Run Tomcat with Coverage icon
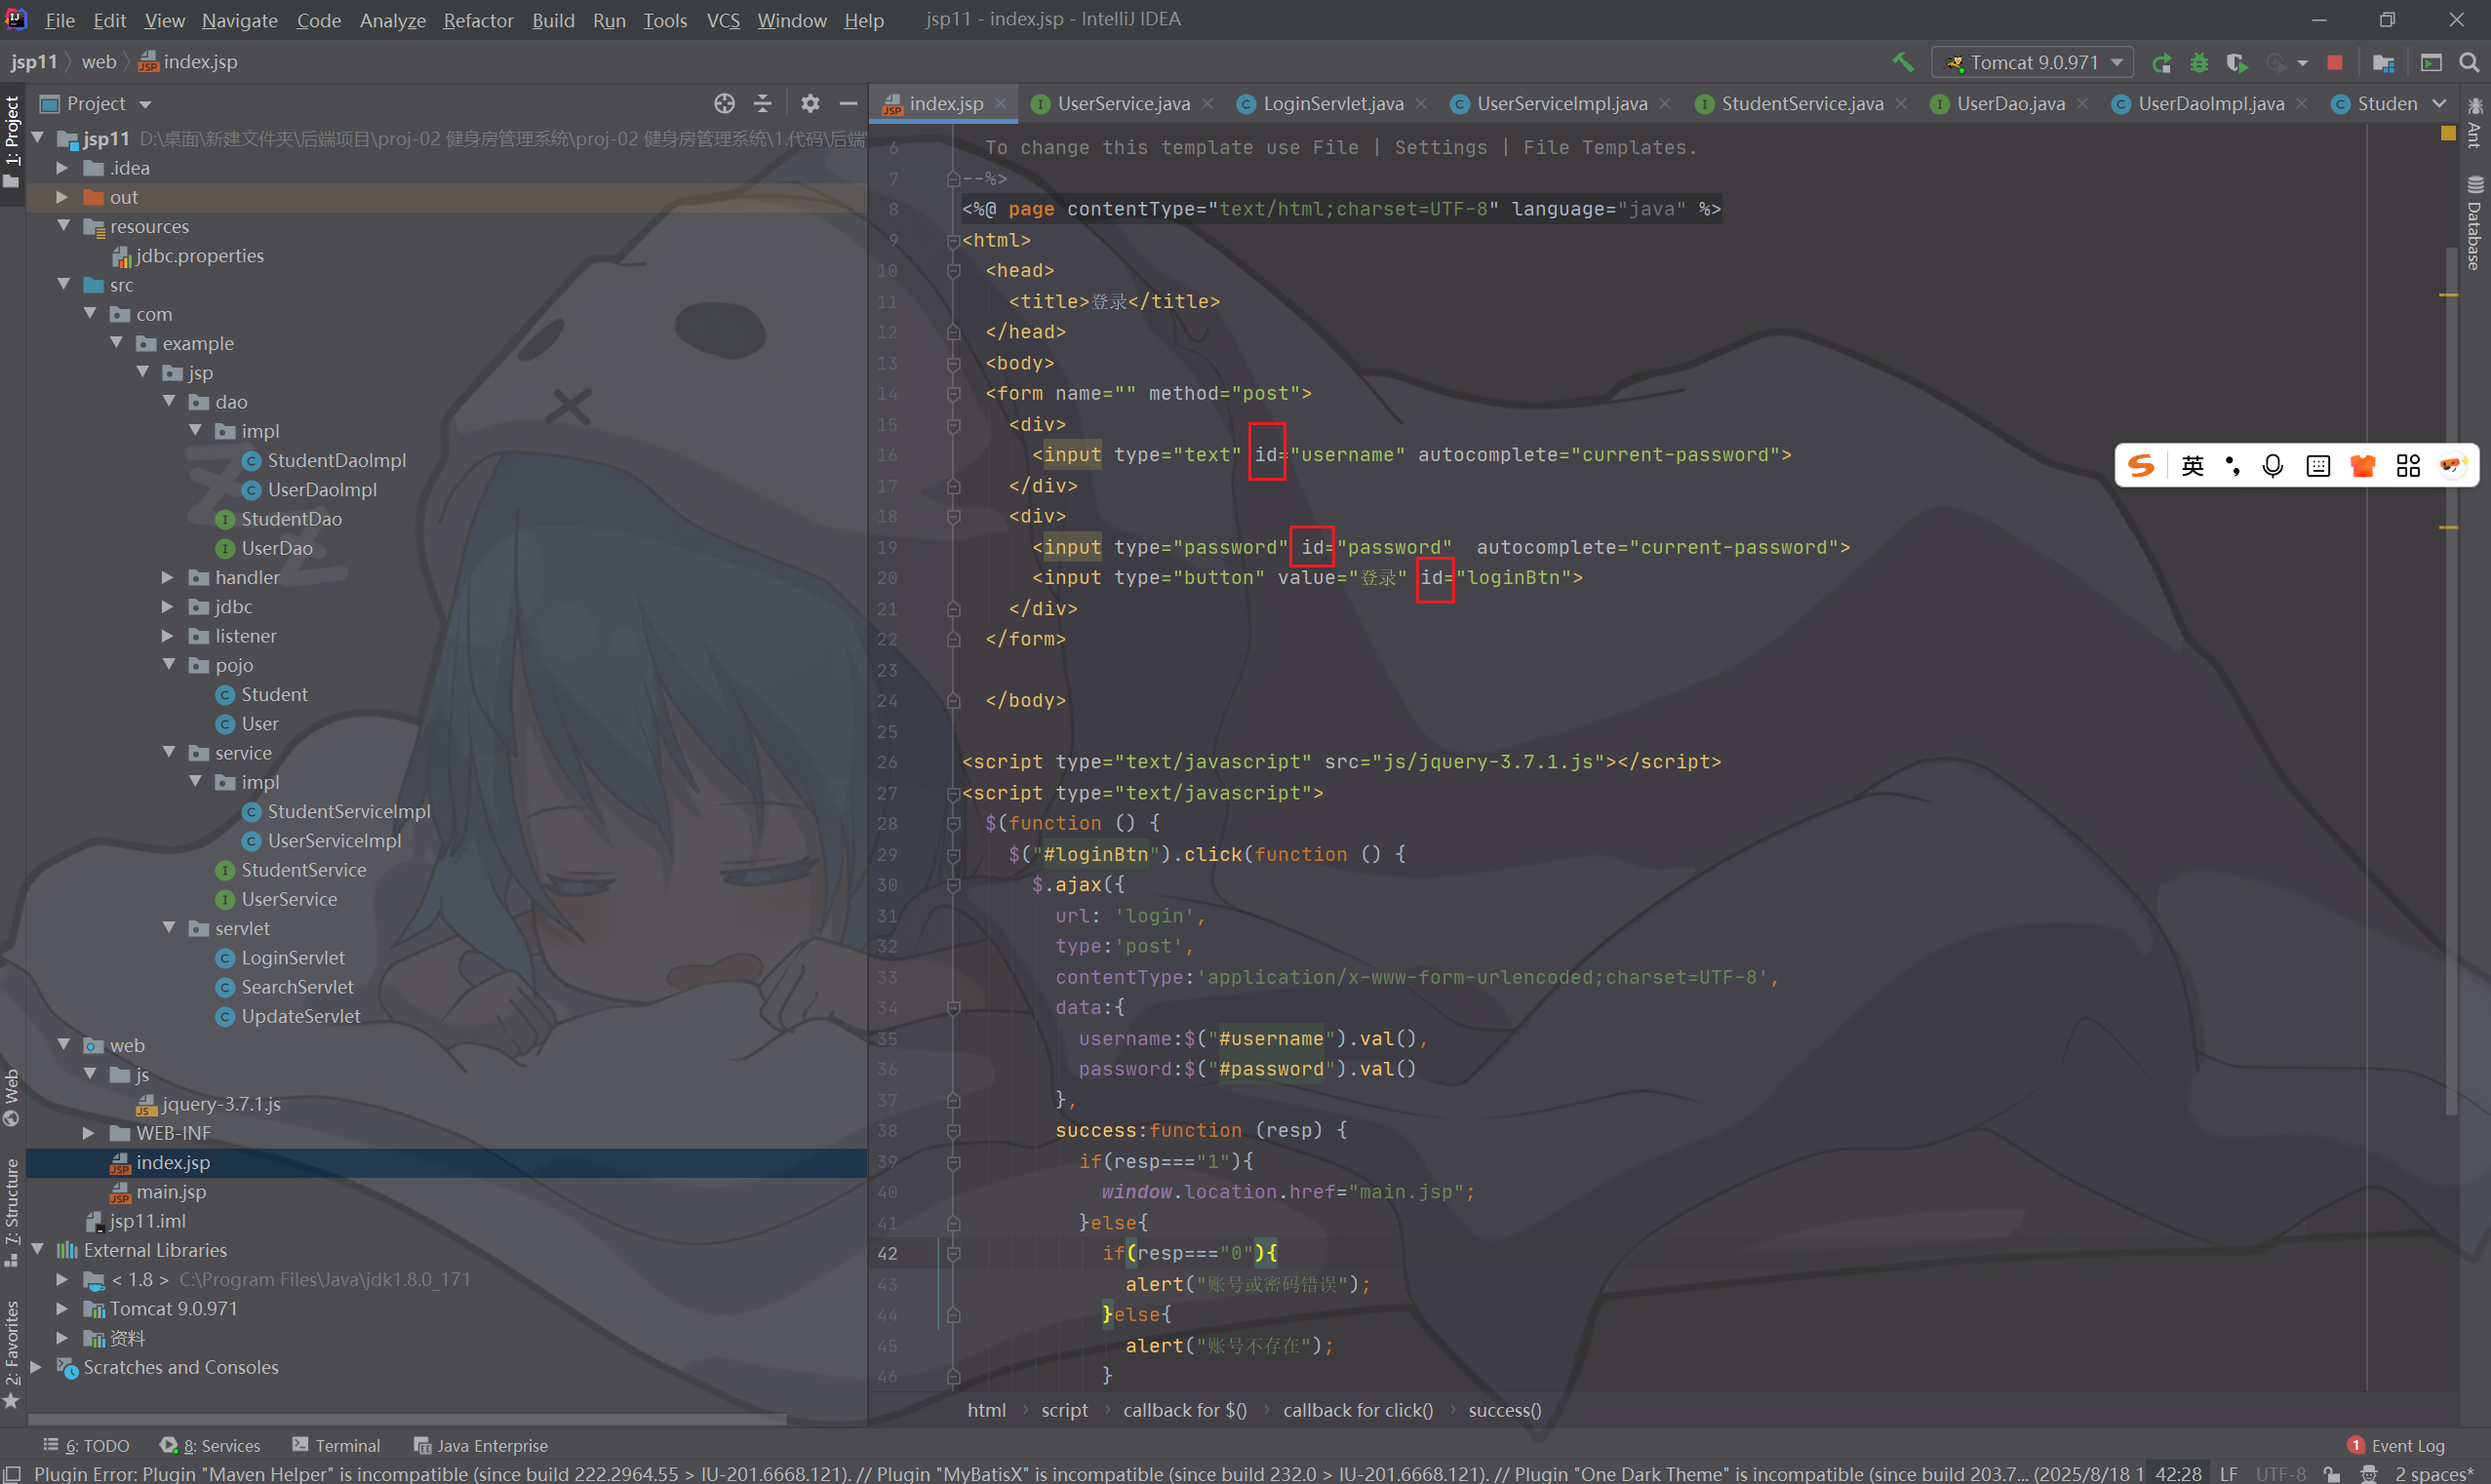The image size is (2491, 1484). click(2237, 63)
